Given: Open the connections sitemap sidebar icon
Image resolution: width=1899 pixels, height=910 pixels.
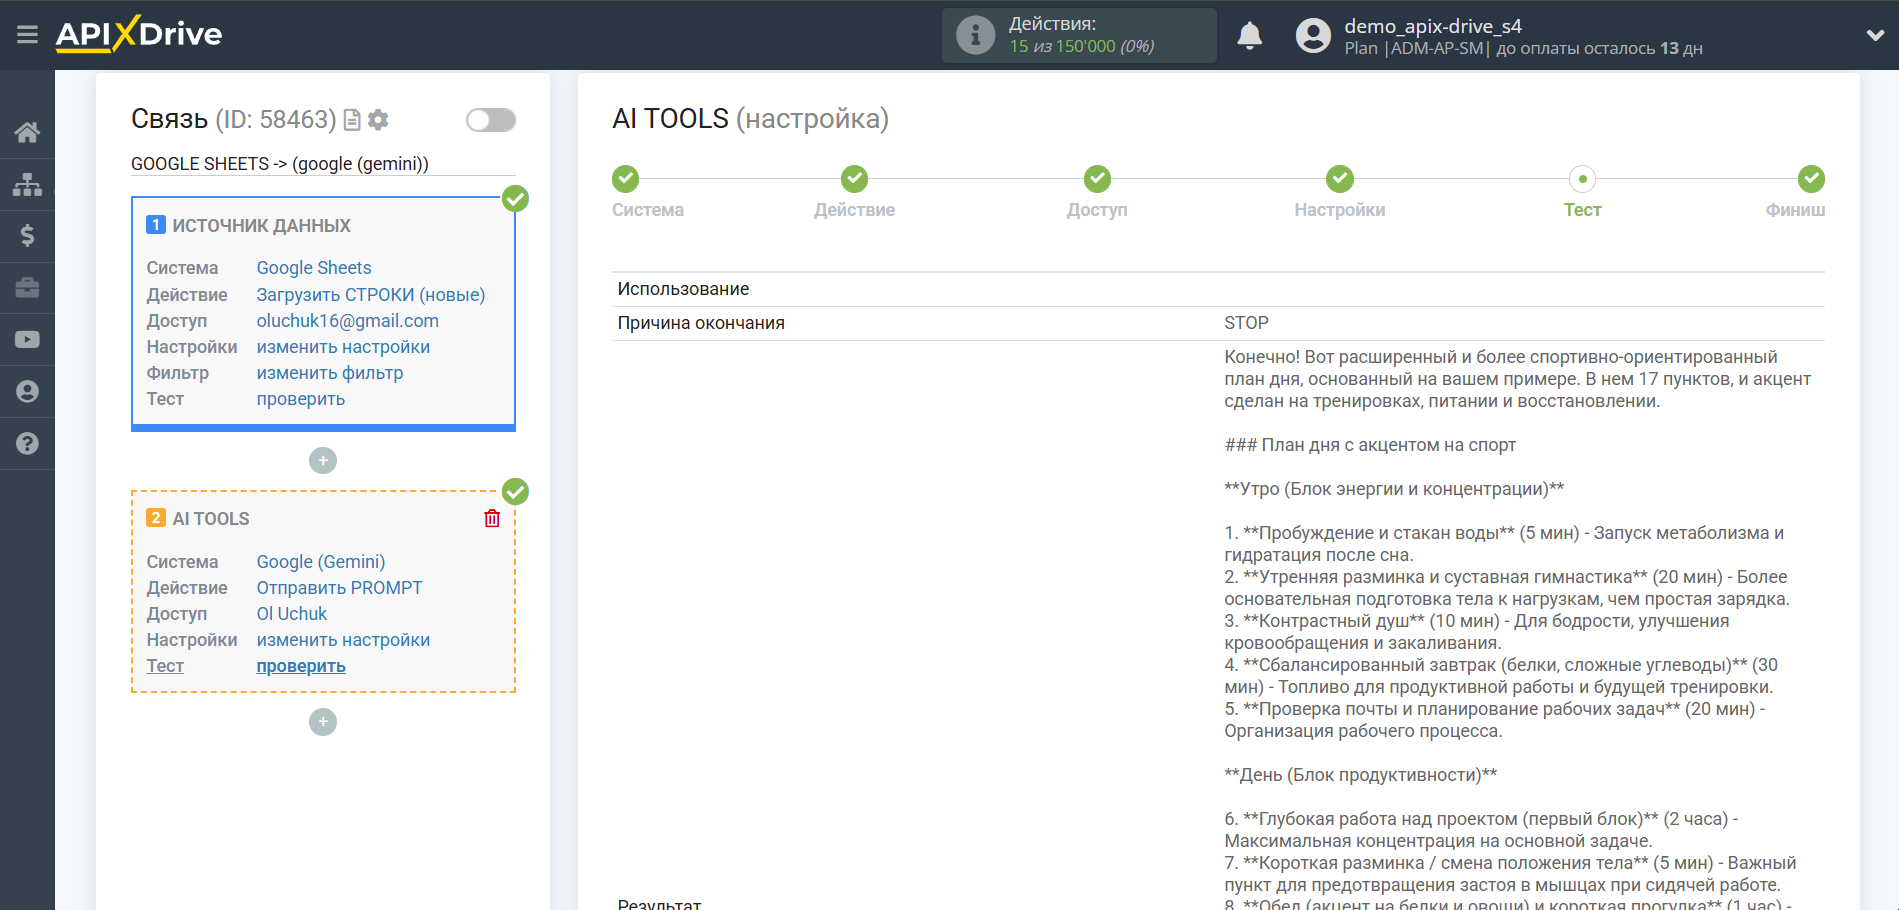Looking at the screenshot, I should click(27, 184).
